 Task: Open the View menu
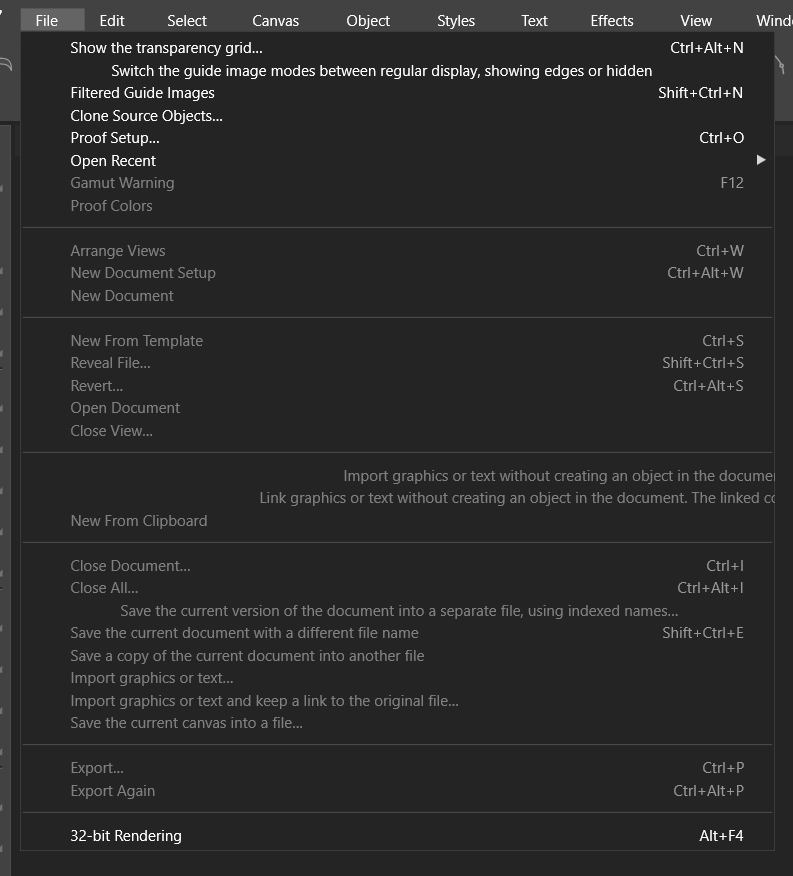696,20
